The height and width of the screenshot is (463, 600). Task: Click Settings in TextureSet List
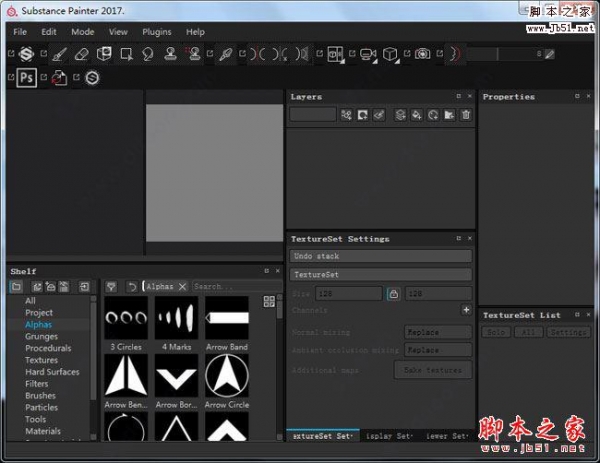click(x=567, y=332)
